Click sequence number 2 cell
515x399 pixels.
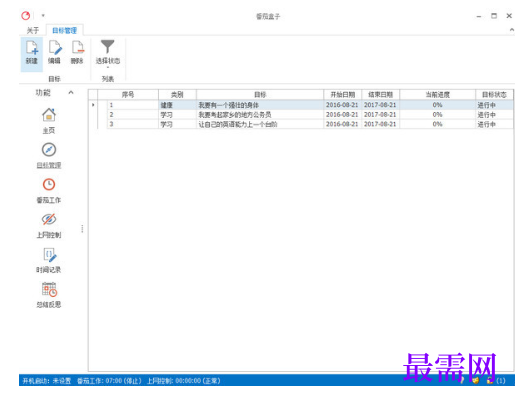click(x=132, y=115)
